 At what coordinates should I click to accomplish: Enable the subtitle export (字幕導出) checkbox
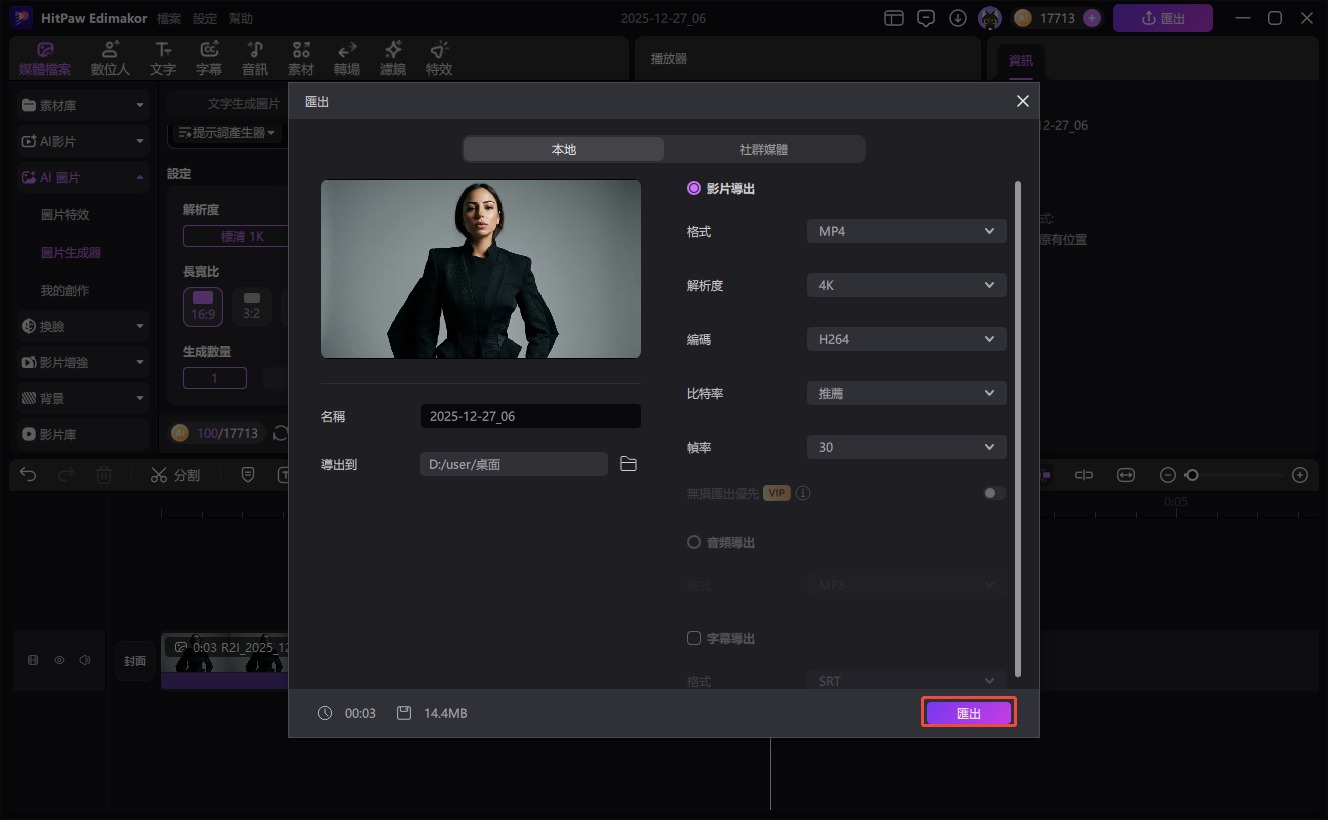coord(694,638)
